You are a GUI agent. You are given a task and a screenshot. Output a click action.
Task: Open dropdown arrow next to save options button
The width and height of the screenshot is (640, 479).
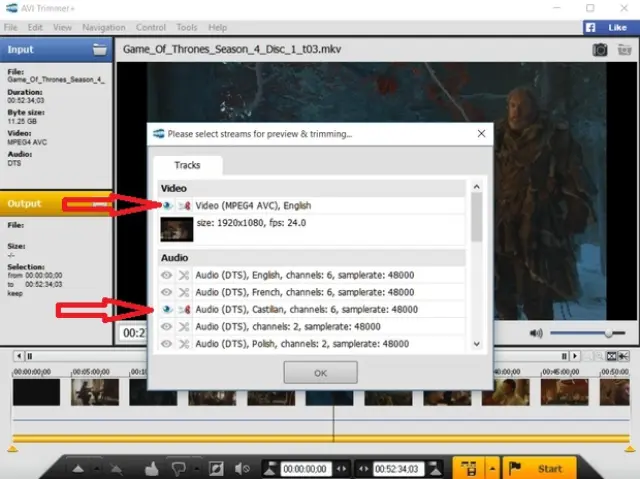[491, 468]
